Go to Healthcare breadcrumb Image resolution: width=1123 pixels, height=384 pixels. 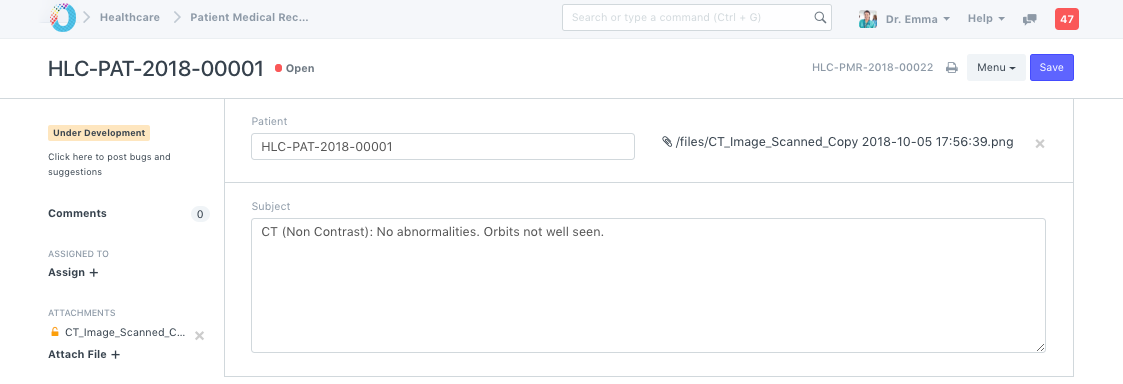pos(130,18)
